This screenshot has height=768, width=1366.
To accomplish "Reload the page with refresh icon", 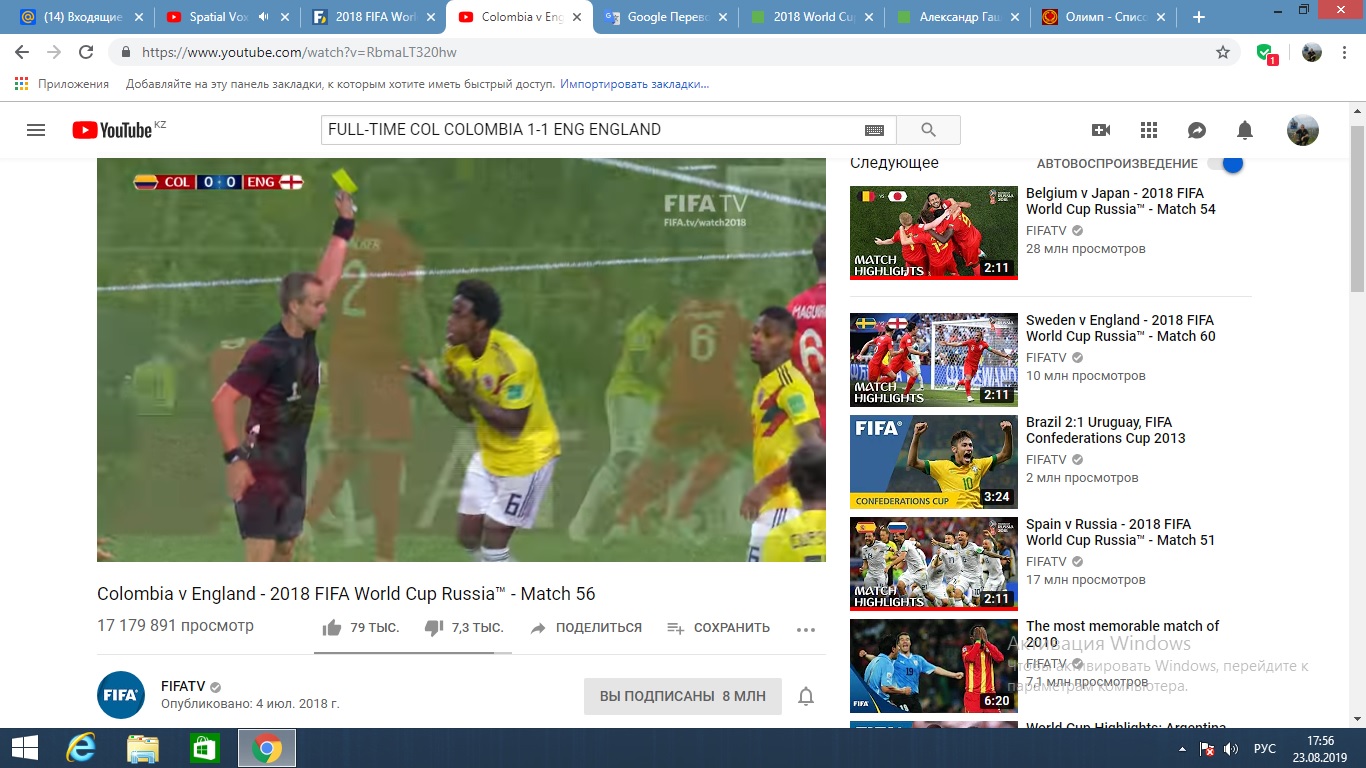I will click(86, 52).
